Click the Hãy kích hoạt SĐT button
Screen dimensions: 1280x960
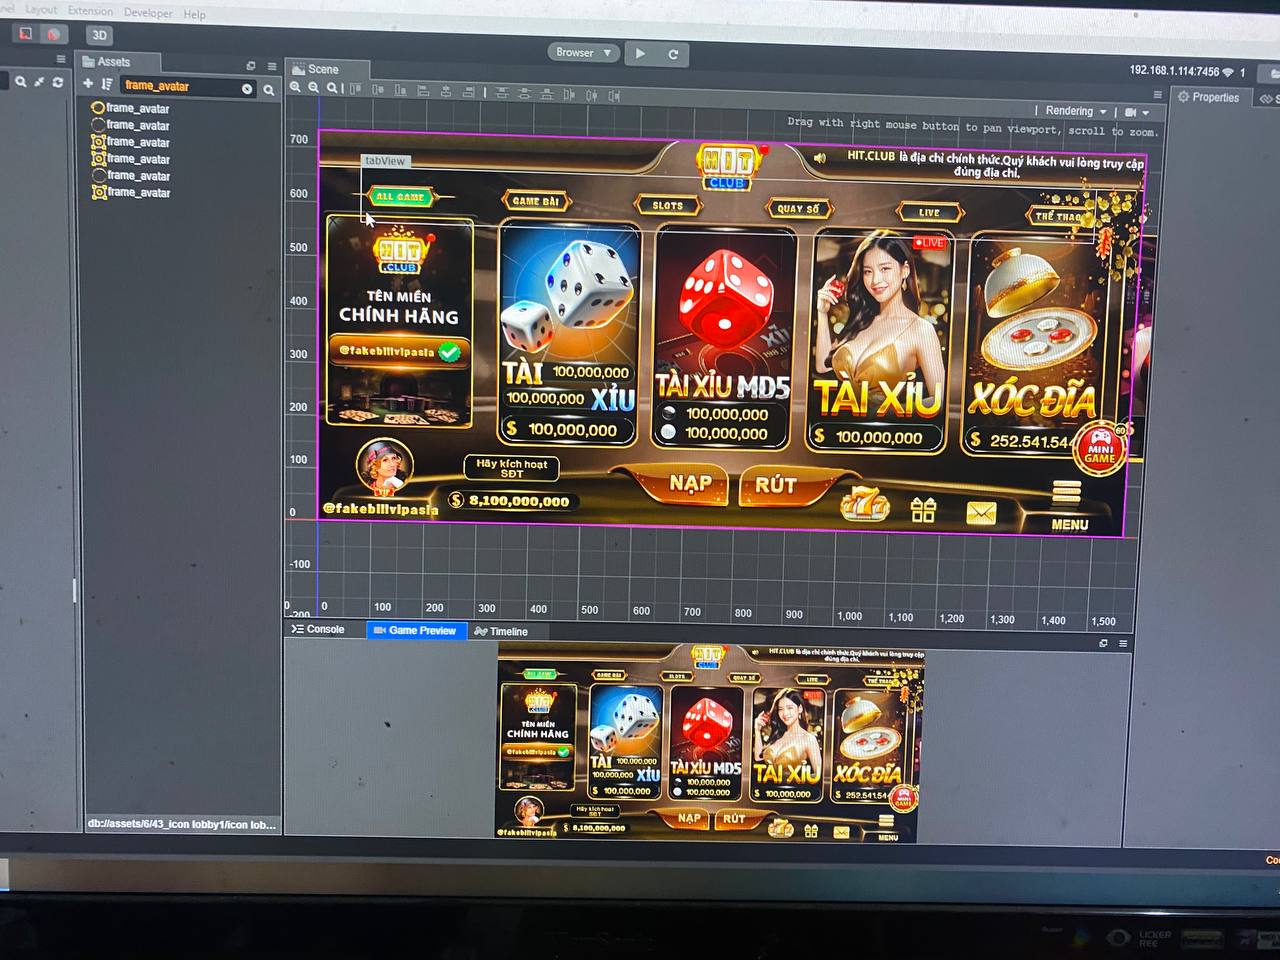512,467
